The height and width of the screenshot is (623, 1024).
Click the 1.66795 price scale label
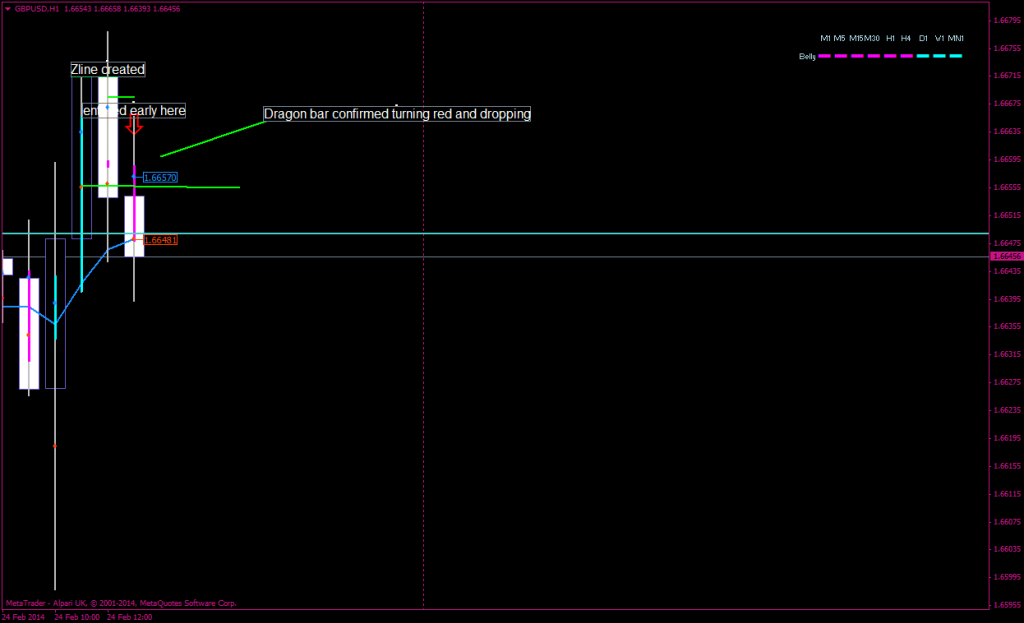[x=1006, y=20]
